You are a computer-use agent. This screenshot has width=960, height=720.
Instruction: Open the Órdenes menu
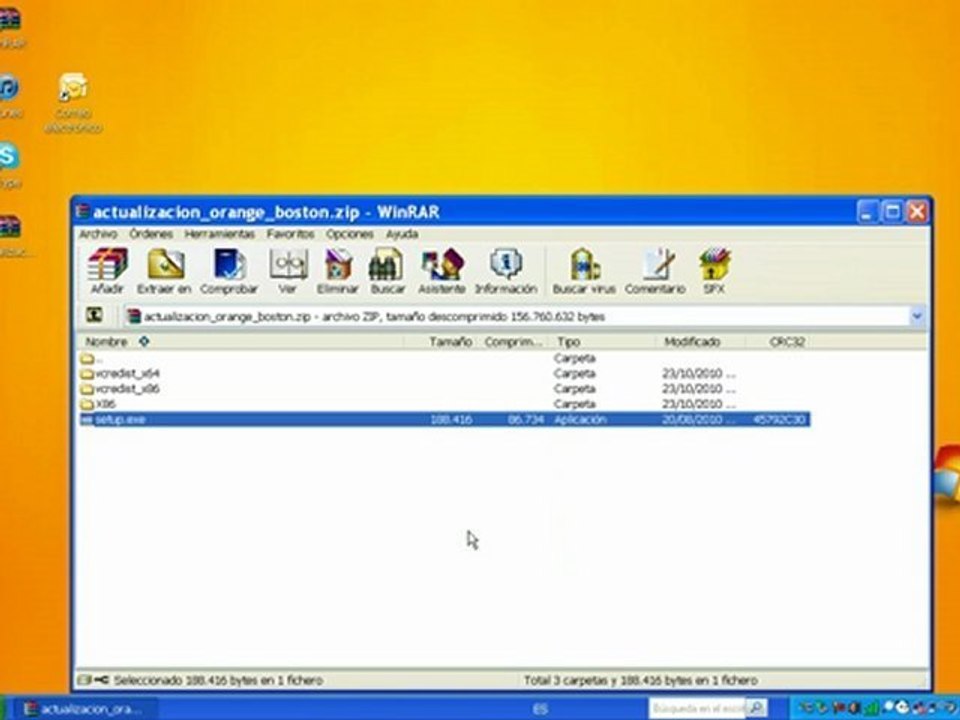coord(151,234)
